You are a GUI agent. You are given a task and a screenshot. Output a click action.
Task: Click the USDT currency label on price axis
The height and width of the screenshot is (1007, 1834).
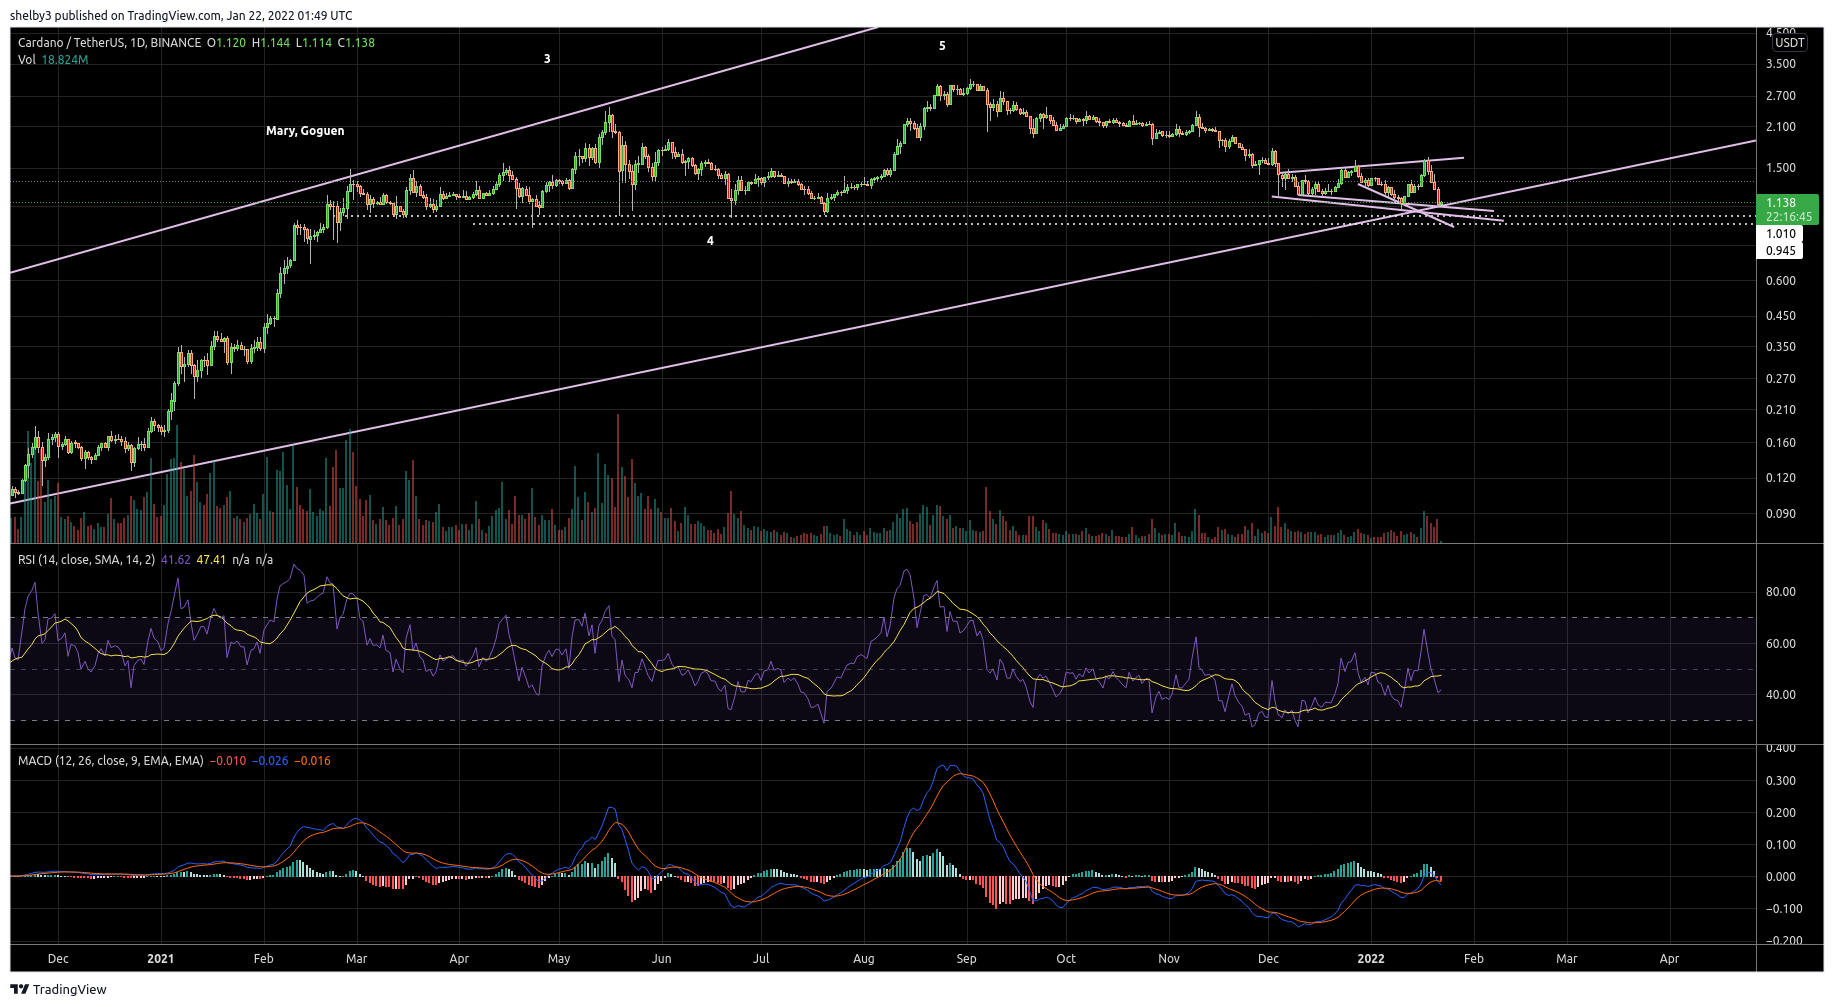(x=1789, y=42)
